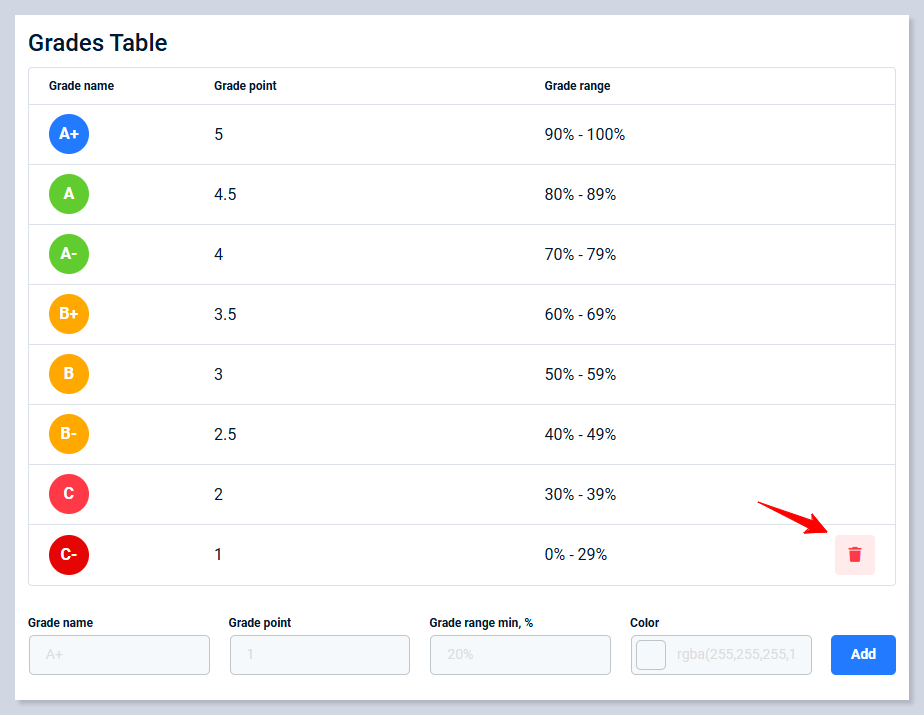Click the Grade name column header
Screen dimensions: 924x715
[x=81, y=86]
